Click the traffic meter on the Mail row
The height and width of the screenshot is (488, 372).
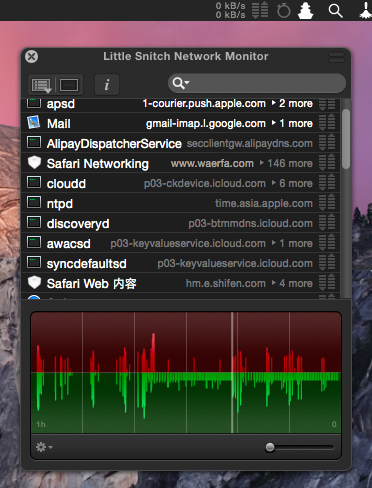tap(327, 122)
